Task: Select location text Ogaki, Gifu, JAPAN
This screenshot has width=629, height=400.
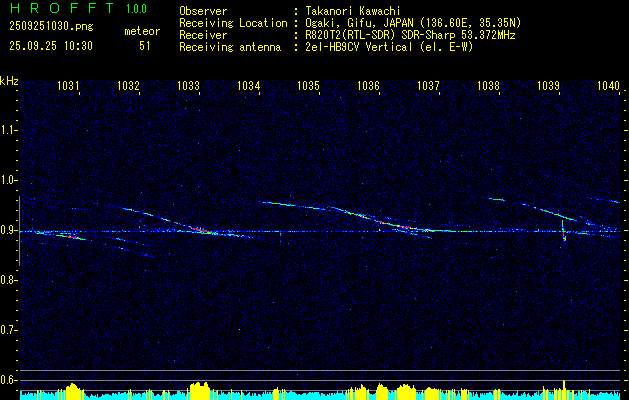Action: 360,23
